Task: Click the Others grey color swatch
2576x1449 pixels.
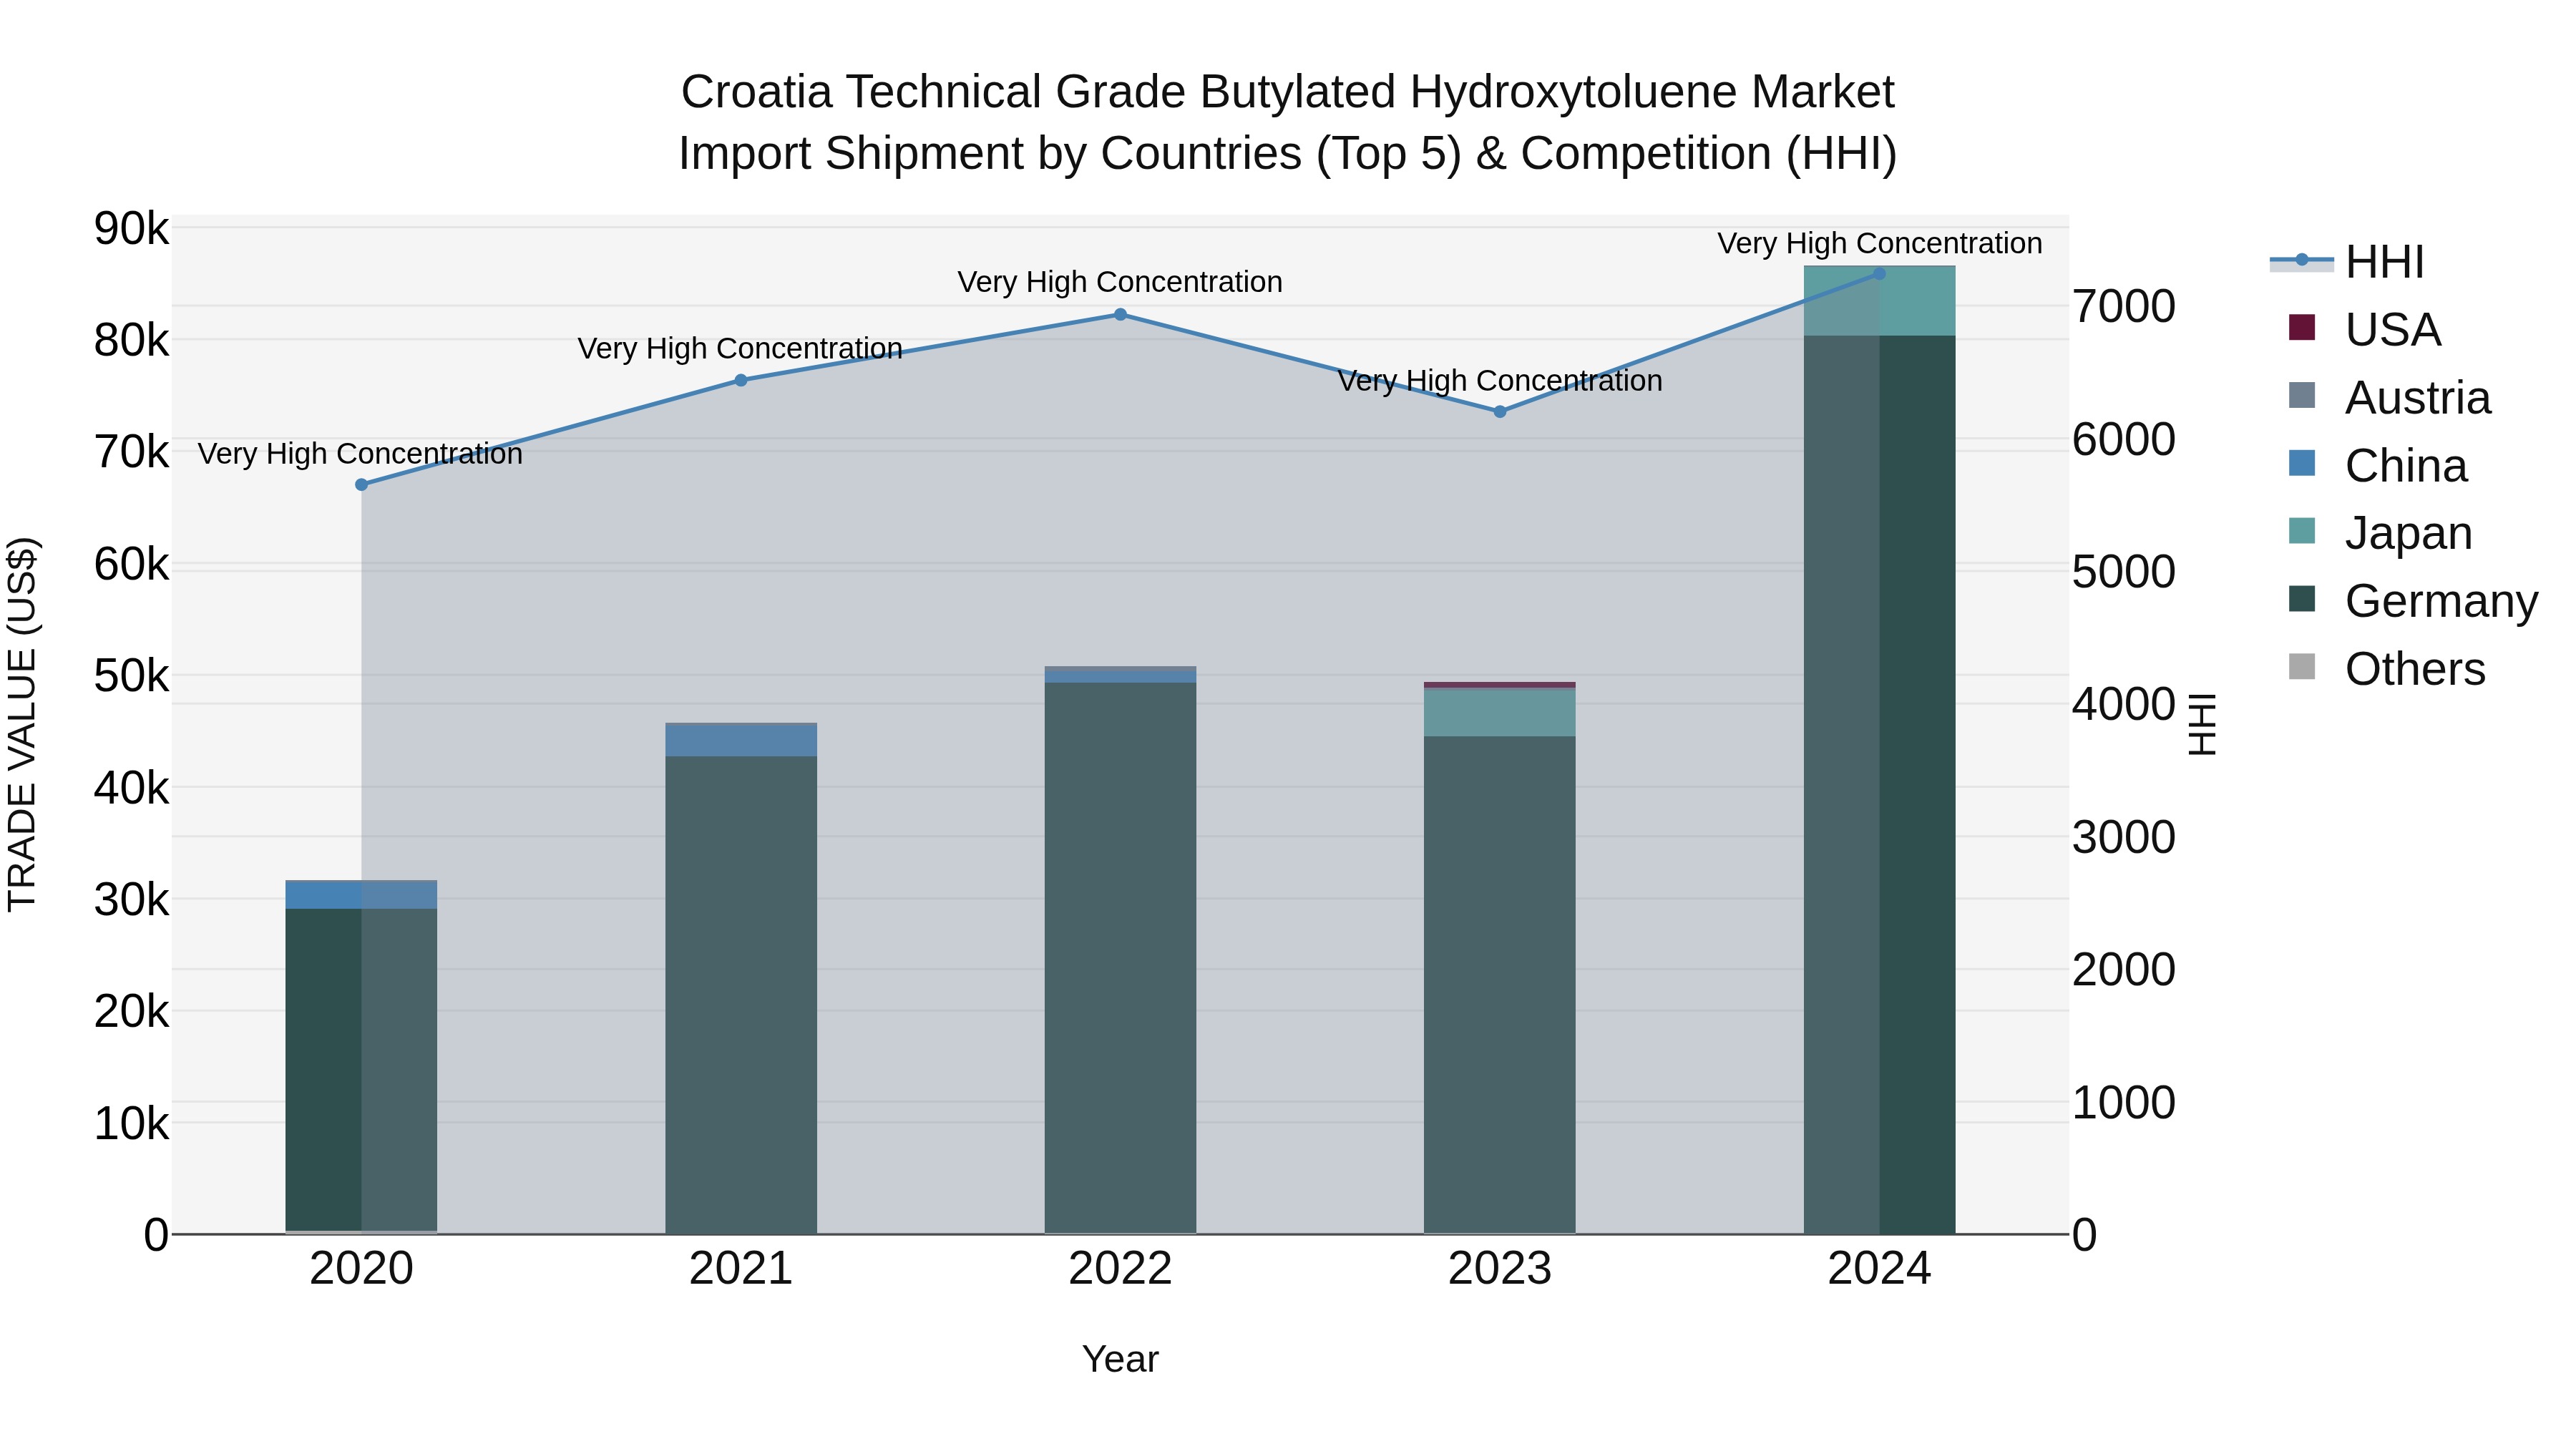Action: pos(2302,666)
